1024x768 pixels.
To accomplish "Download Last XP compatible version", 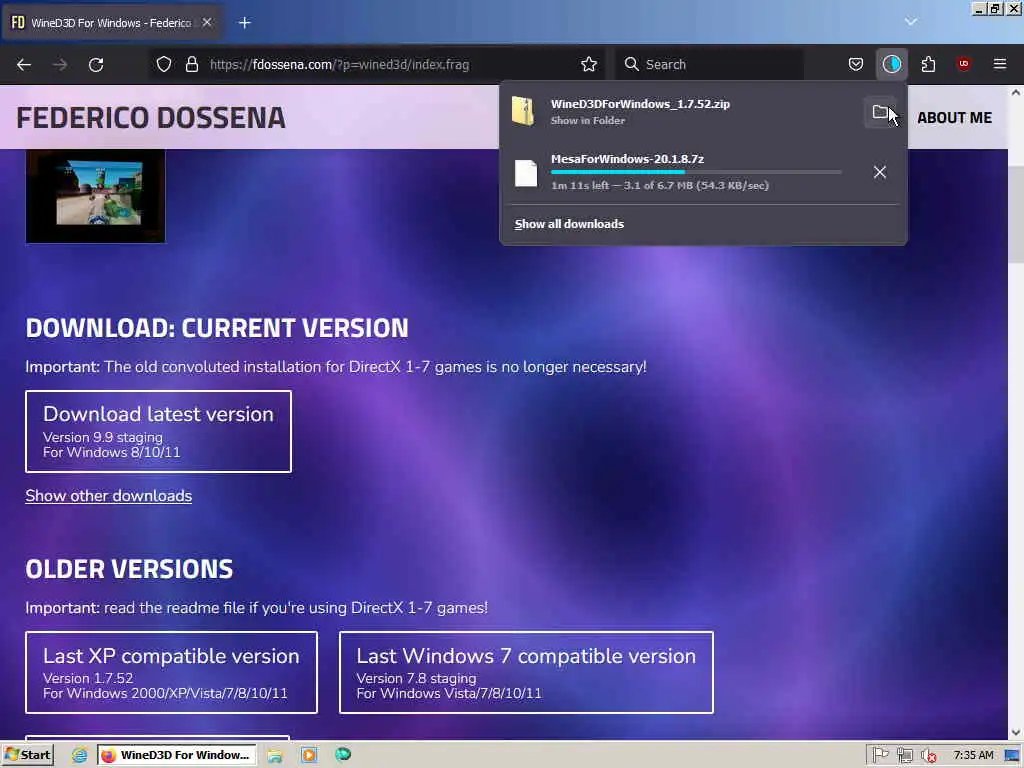I will click(171, 672).
